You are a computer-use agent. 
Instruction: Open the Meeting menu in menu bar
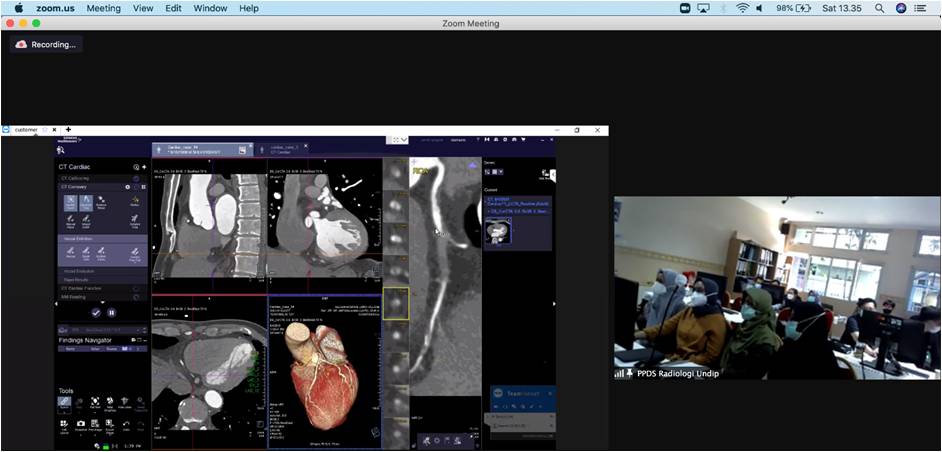click(103, 8)
